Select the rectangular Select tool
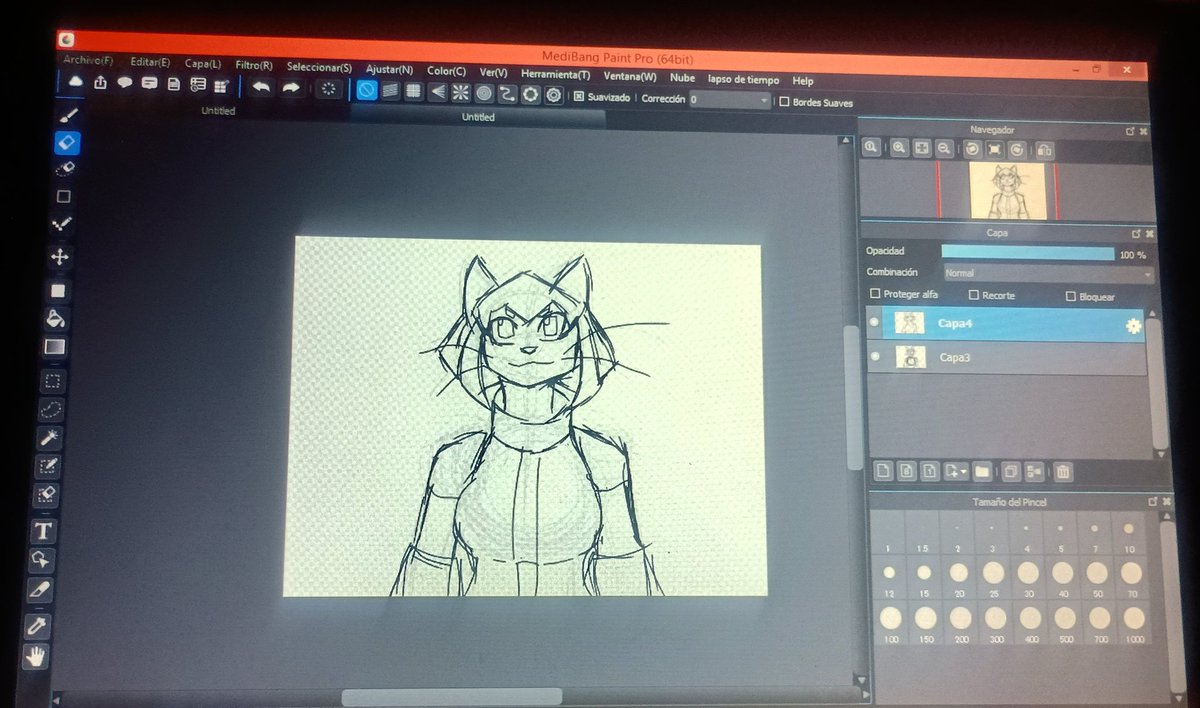 pyautogui.click(x=52, y=381)
